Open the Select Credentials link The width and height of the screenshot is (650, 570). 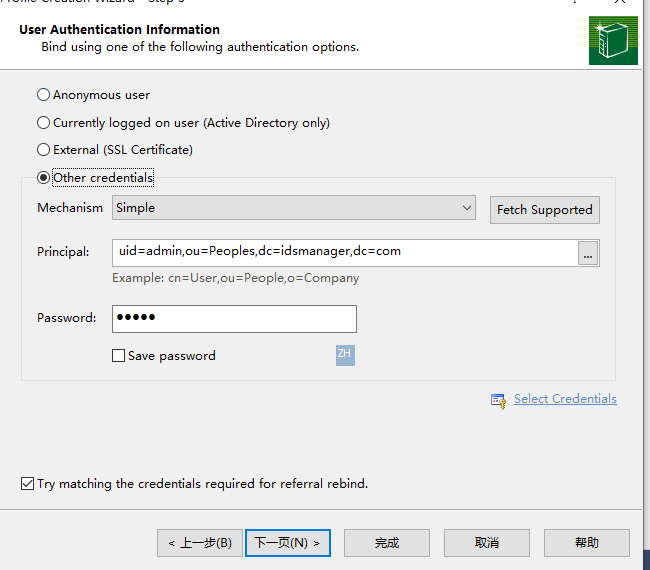tap(565, 399)
